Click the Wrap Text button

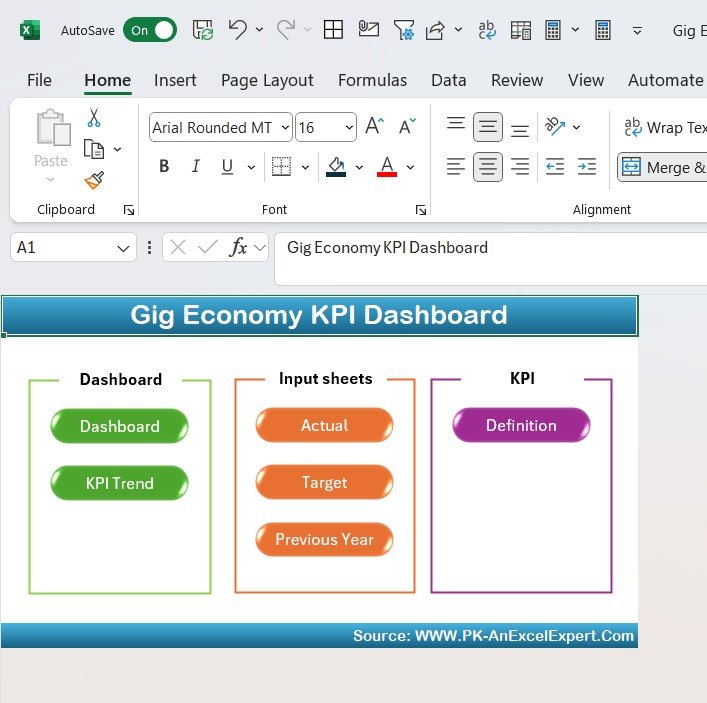click(665, 127)
